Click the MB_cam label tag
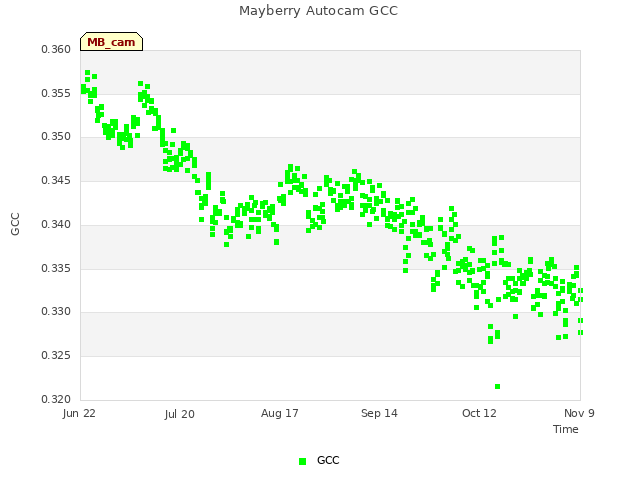Screen dimensions: 640x480 click(x=111, y=42)
